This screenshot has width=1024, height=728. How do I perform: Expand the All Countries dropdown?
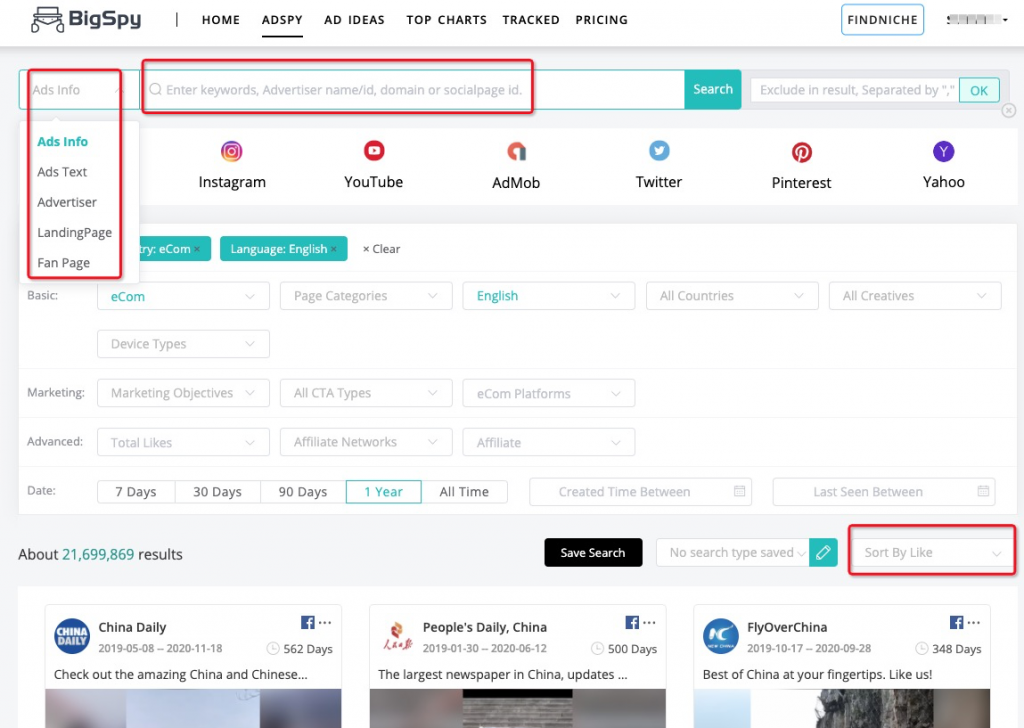(732, 296)
